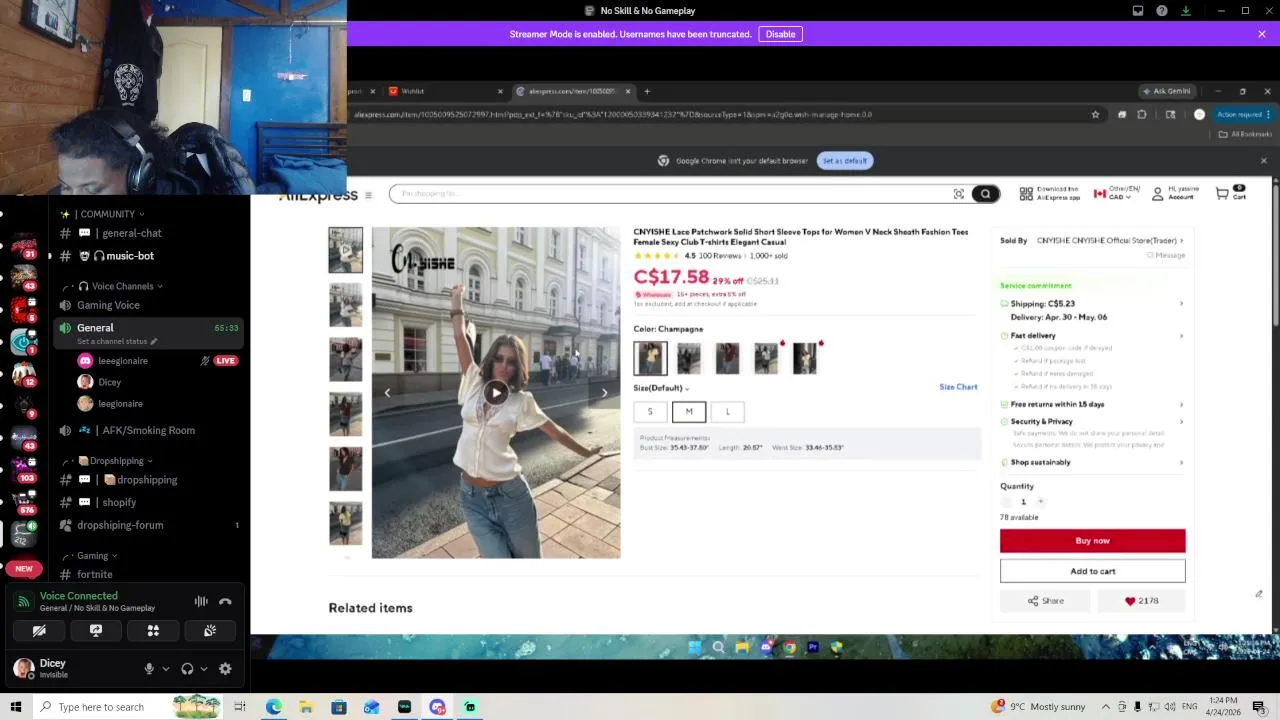Collapse the Voice Channels category
The image size is (1280, 720).
coord(121,286)
